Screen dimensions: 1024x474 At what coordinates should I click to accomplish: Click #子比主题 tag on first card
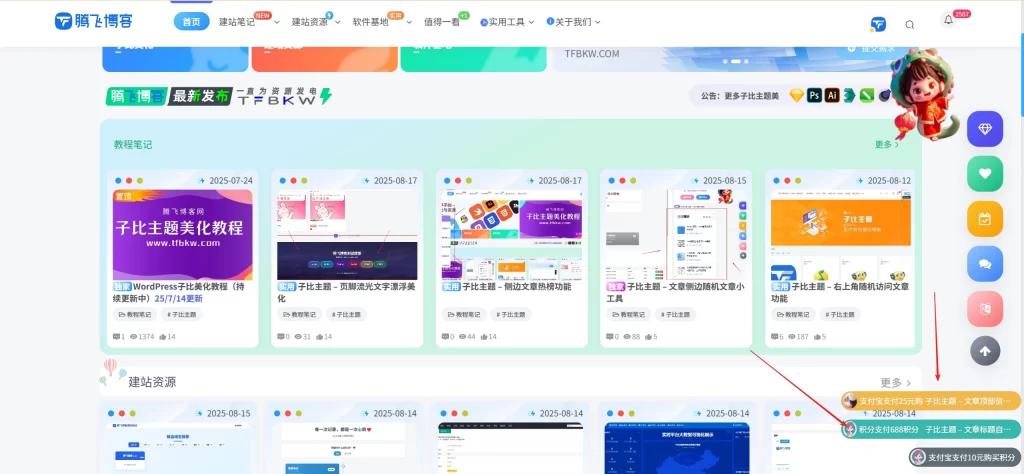coord(182,315)
